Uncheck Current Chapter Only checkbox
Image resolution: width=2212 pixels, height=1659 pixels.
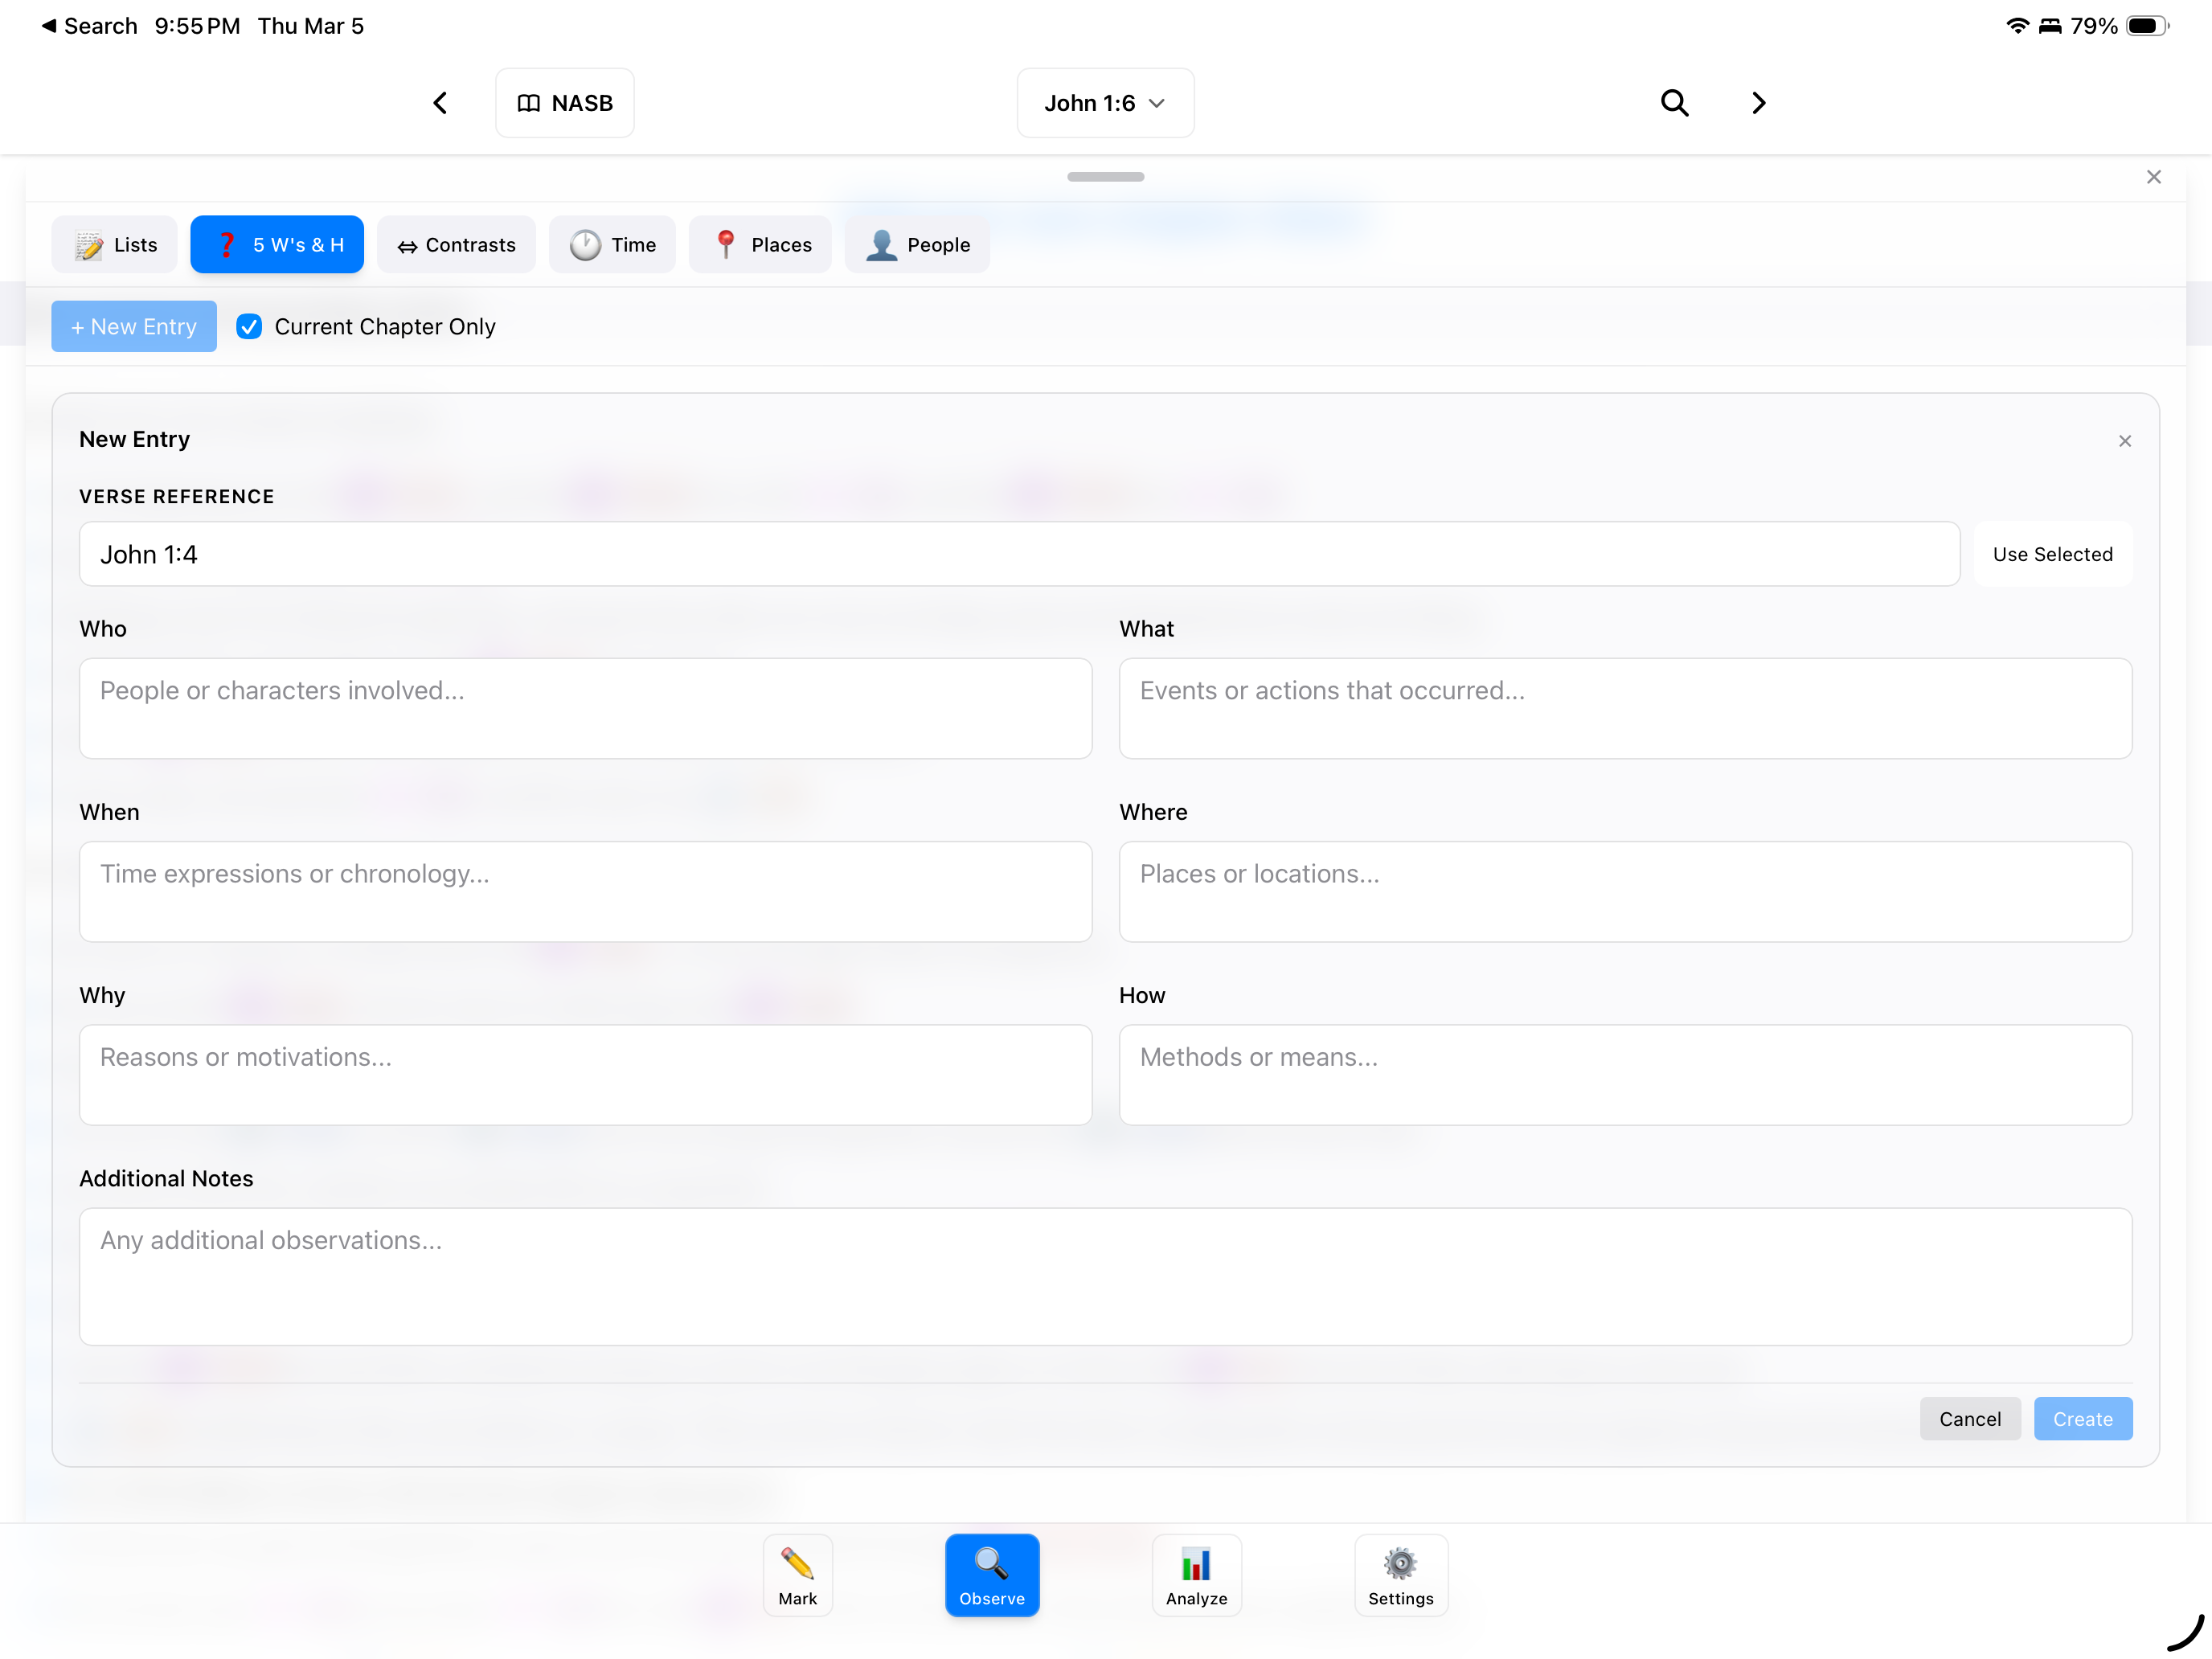(x=249, y=327)
